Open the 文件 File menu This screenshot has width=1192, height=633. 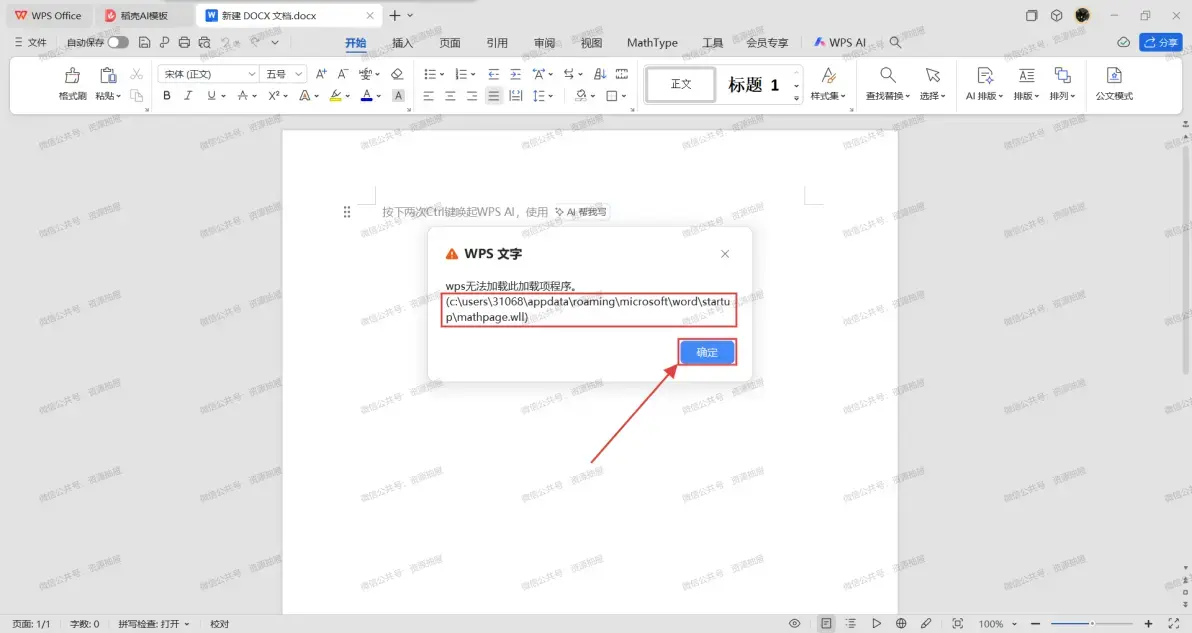pos(30,43)
